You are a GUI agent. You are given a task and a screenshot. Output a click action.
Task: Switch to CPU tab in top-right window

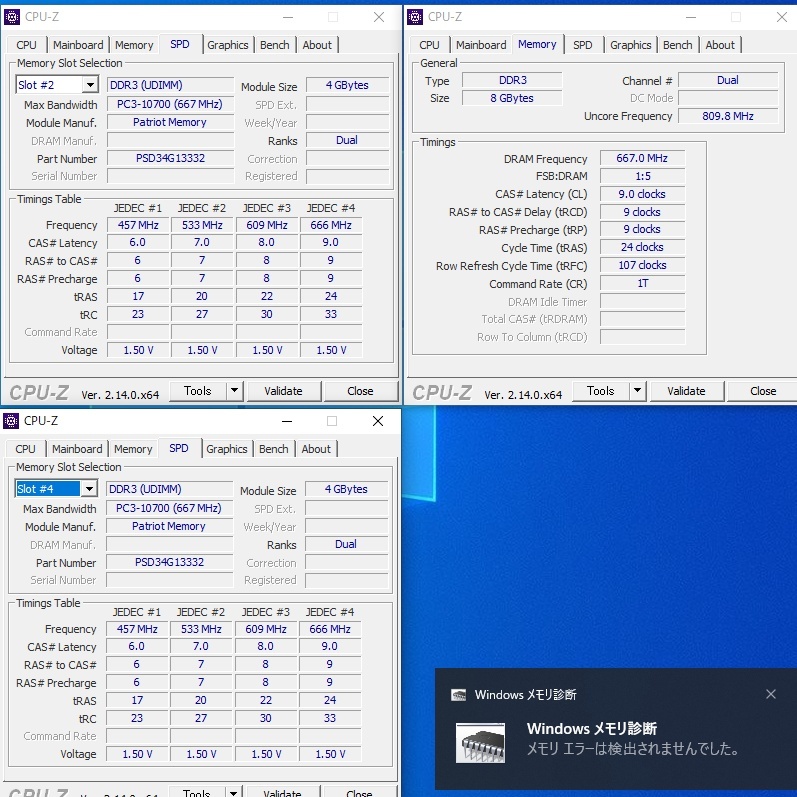tap(429, 45)
